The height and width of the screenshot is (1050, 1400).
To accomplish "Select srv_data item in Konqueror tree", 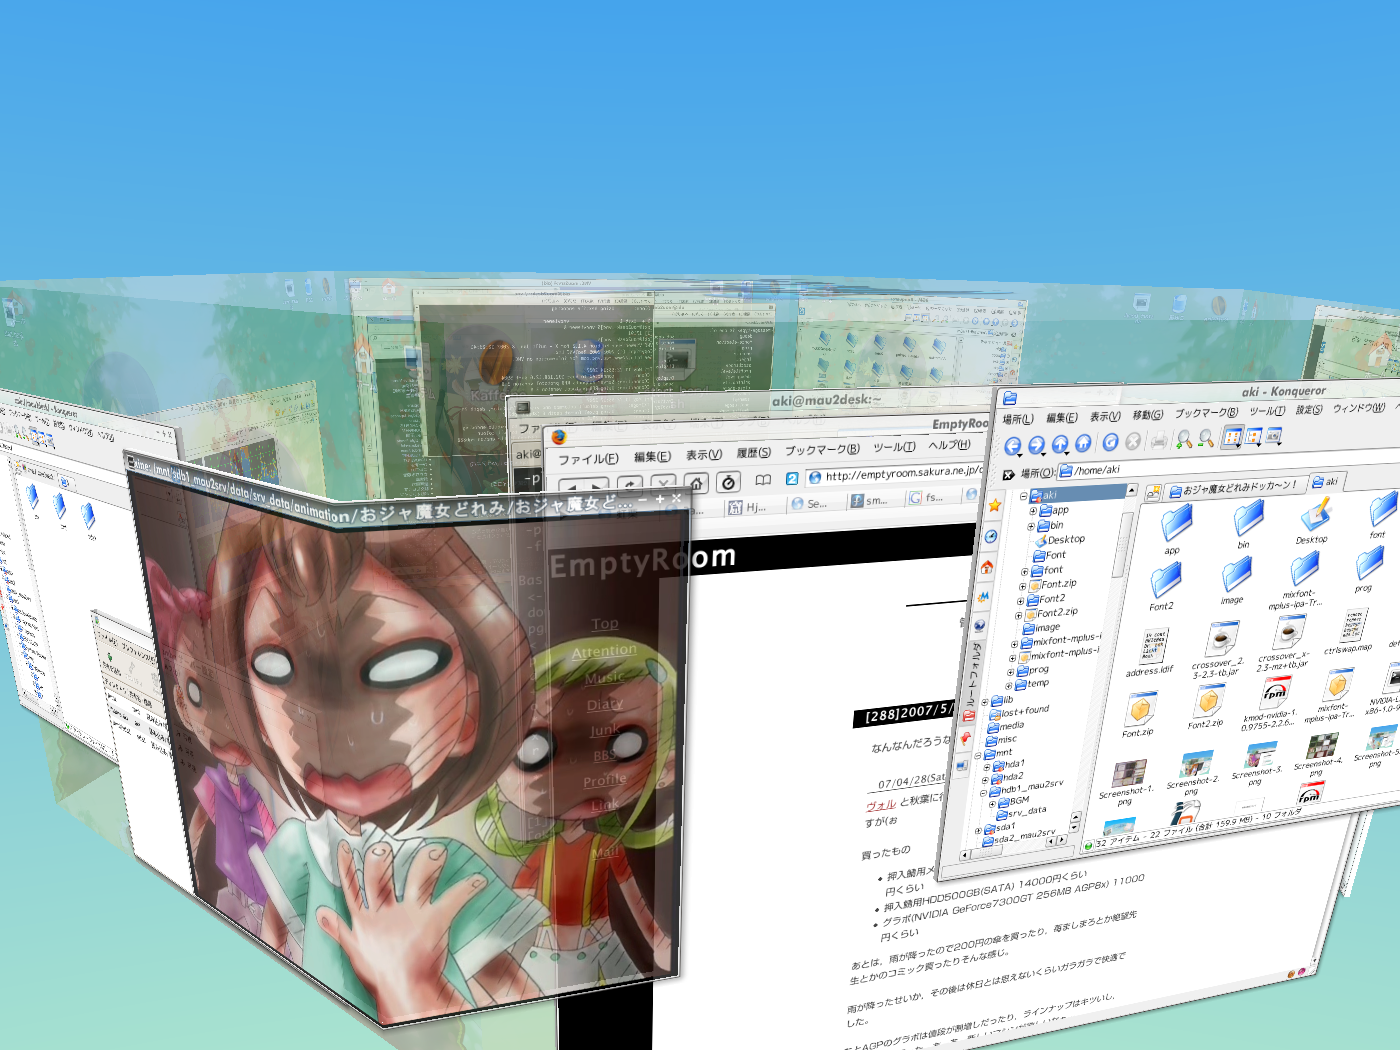I will coord(1022,812).
